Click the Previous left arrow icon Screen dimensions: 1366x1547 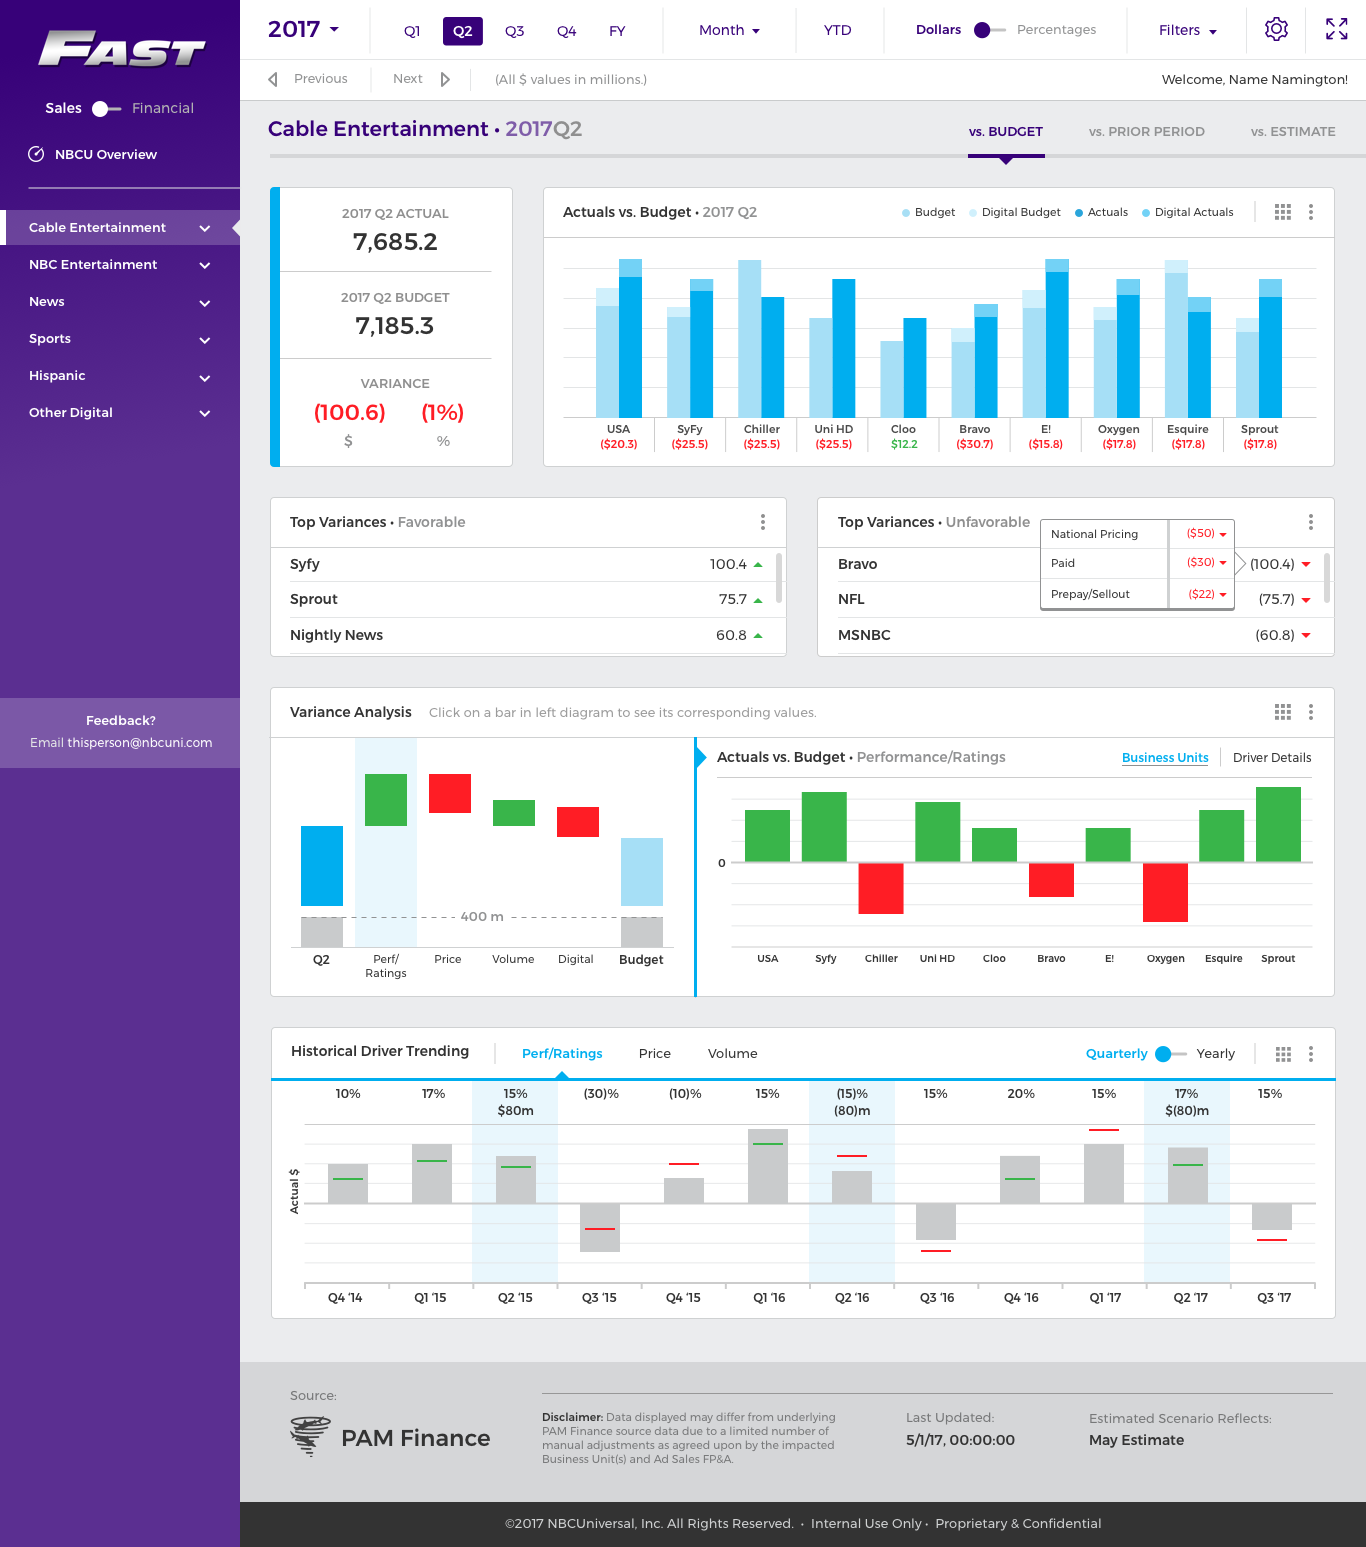[273, 79]
